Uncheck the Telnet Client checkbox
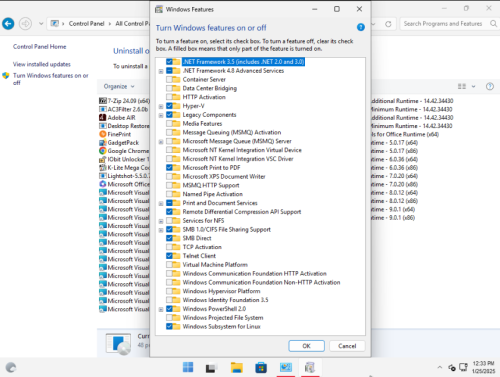 click(169, 256)
